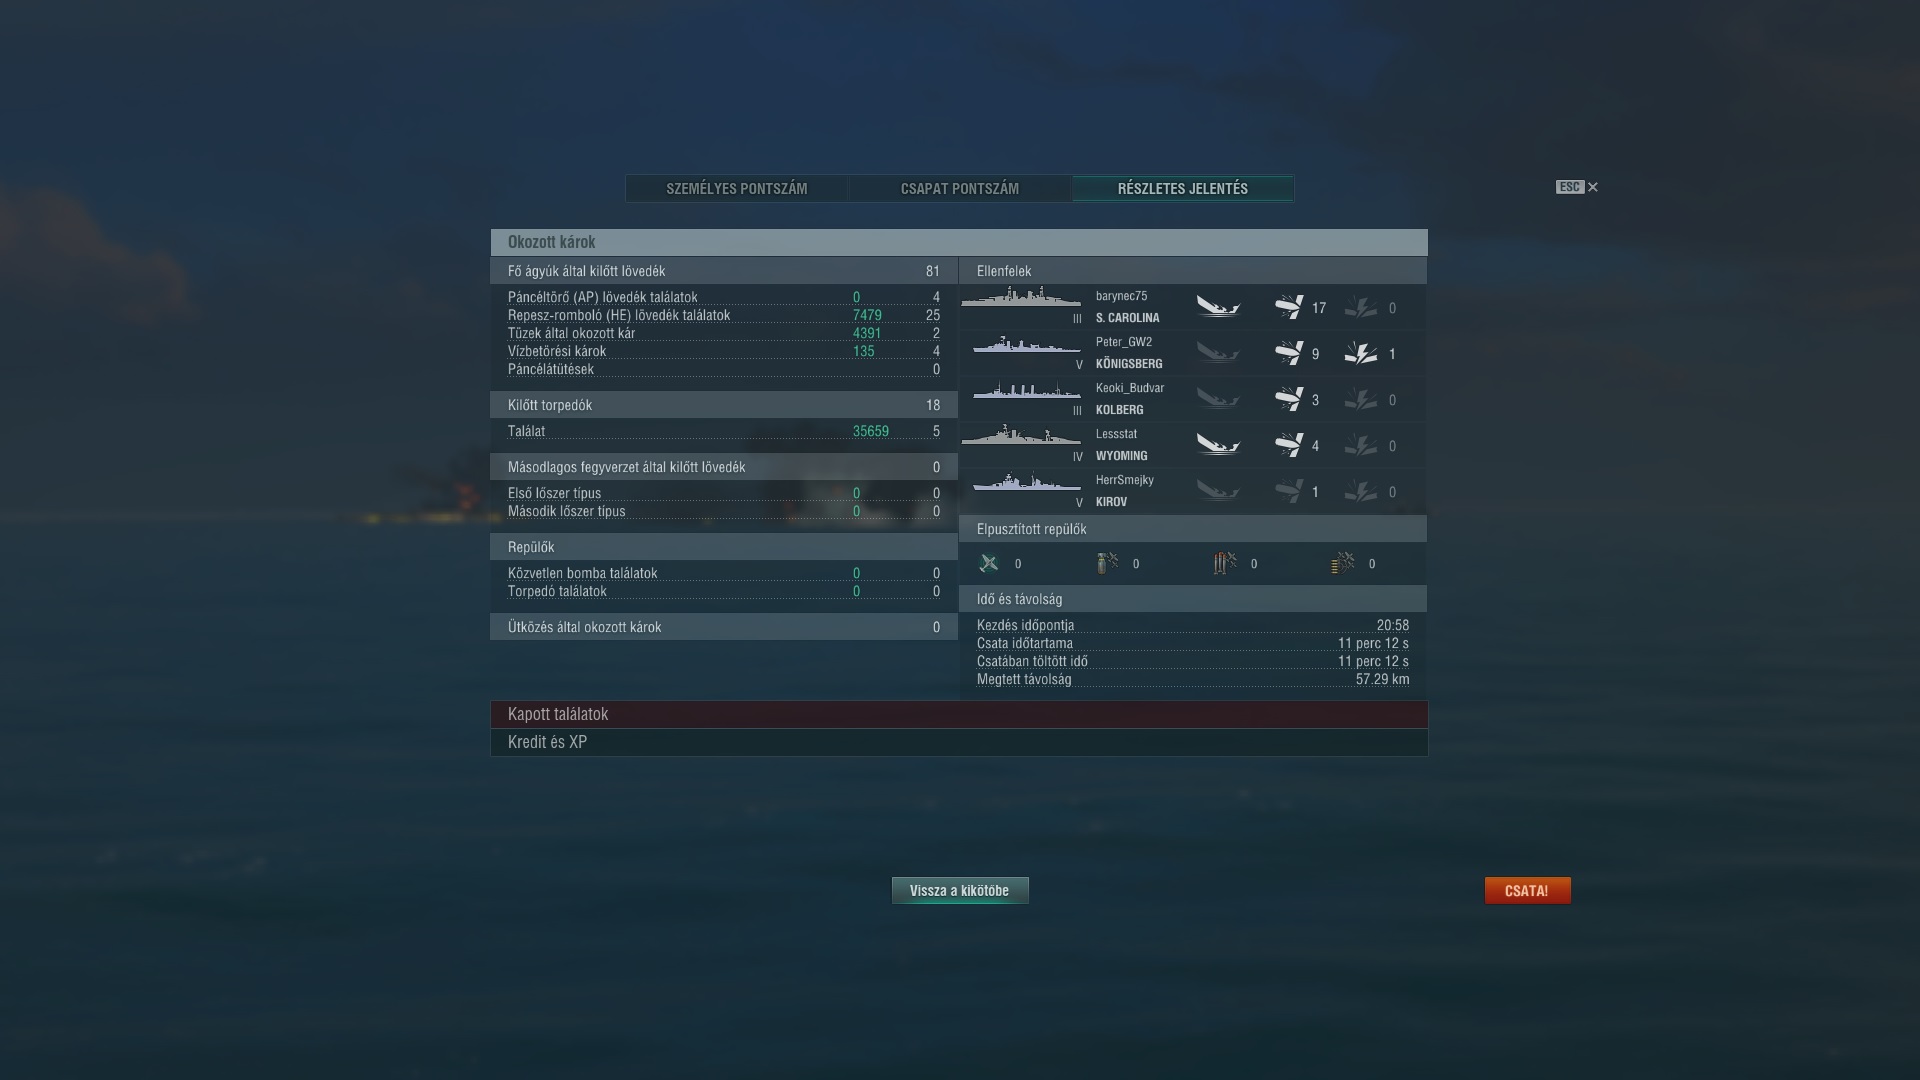1920x1080 pixels.
Task: Click the destroyed fighter planes icon
Action: click(x=989, y=564)
